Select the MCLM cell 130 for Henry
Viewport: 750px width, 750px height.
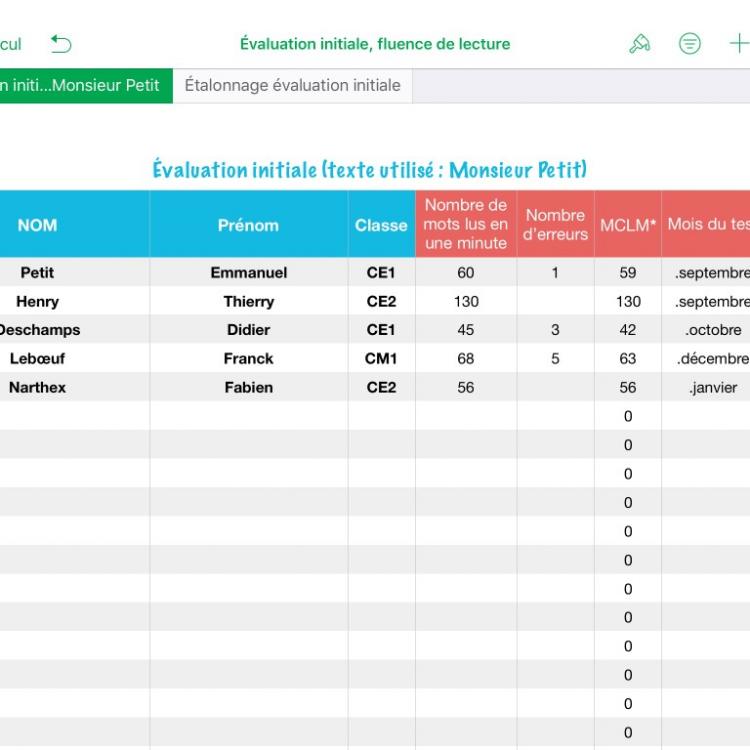[628, 301]
